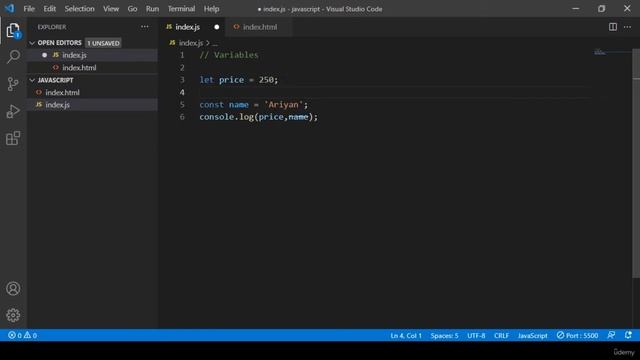This screenshot has height=360, width=640.
Task: Open the Run menu
Action: tap(152, 9)
